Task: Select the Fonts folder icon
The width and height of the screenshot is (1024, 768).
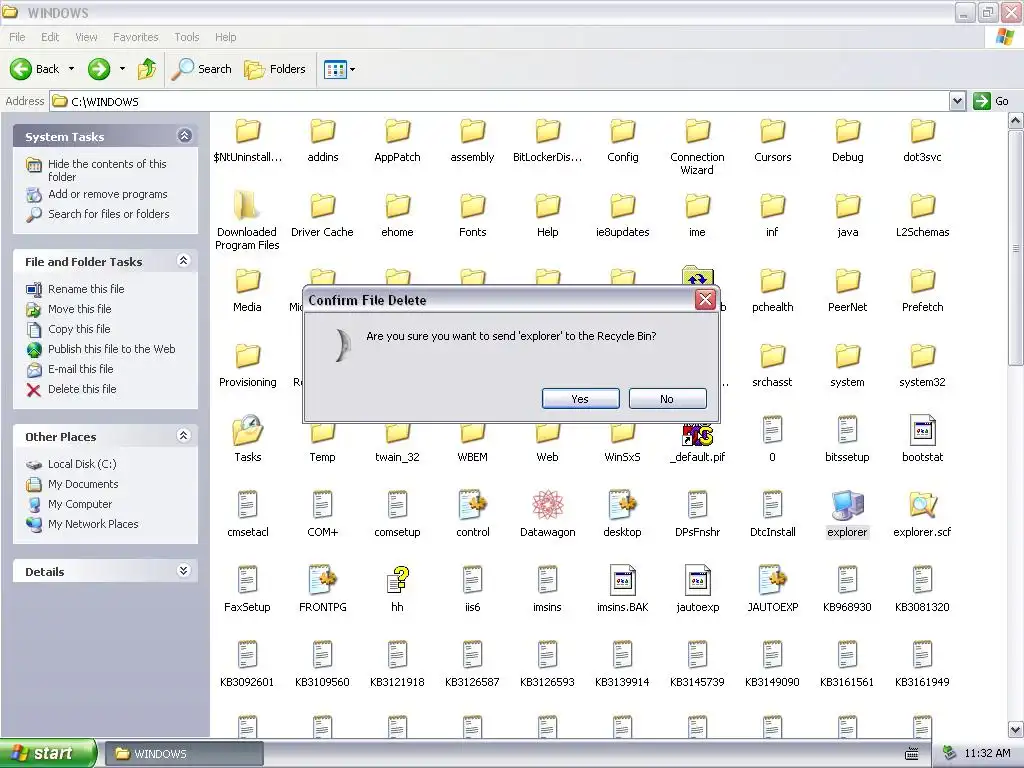Action: (x=472, y=204)
